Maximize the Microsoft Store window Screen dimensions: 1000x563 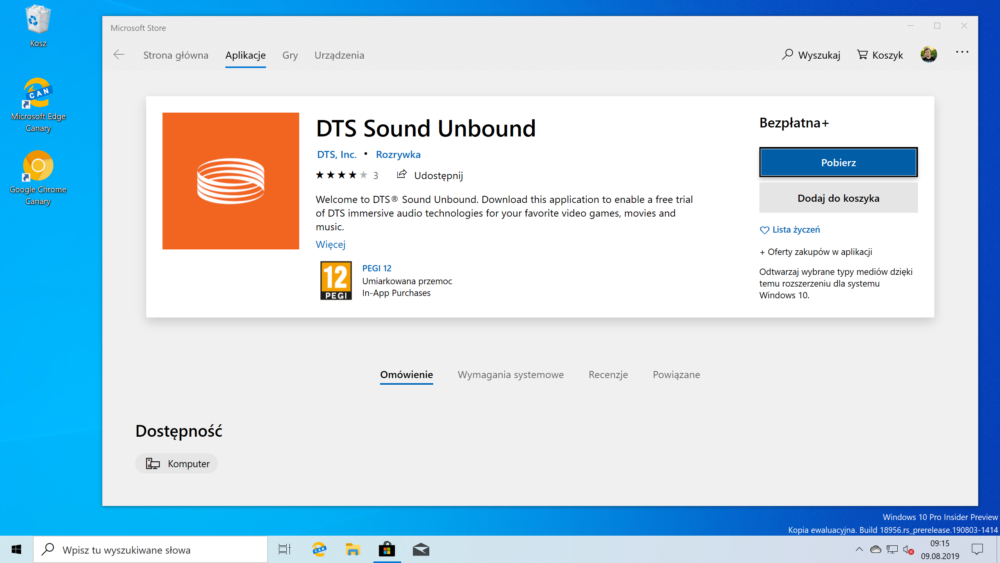pos(937,26)
